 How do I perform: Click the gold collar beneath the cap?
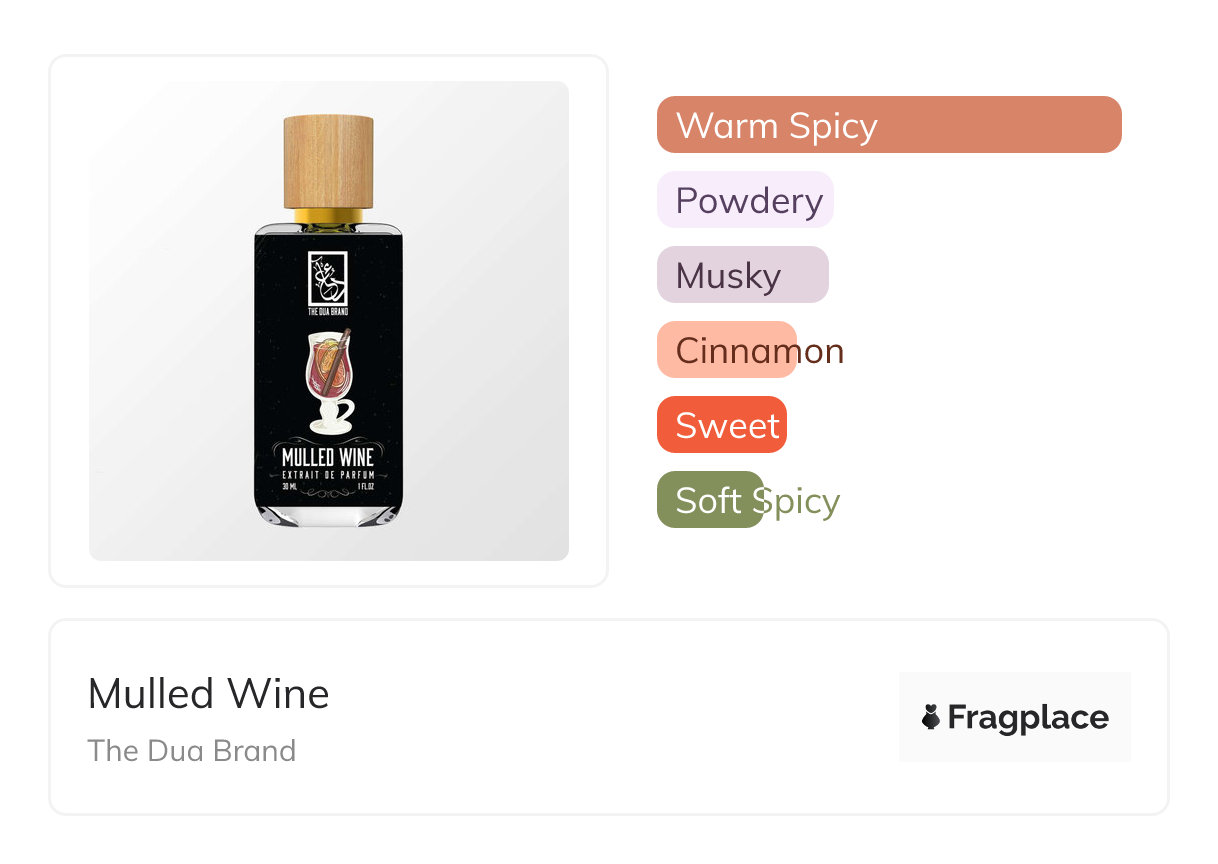point(328,216)
